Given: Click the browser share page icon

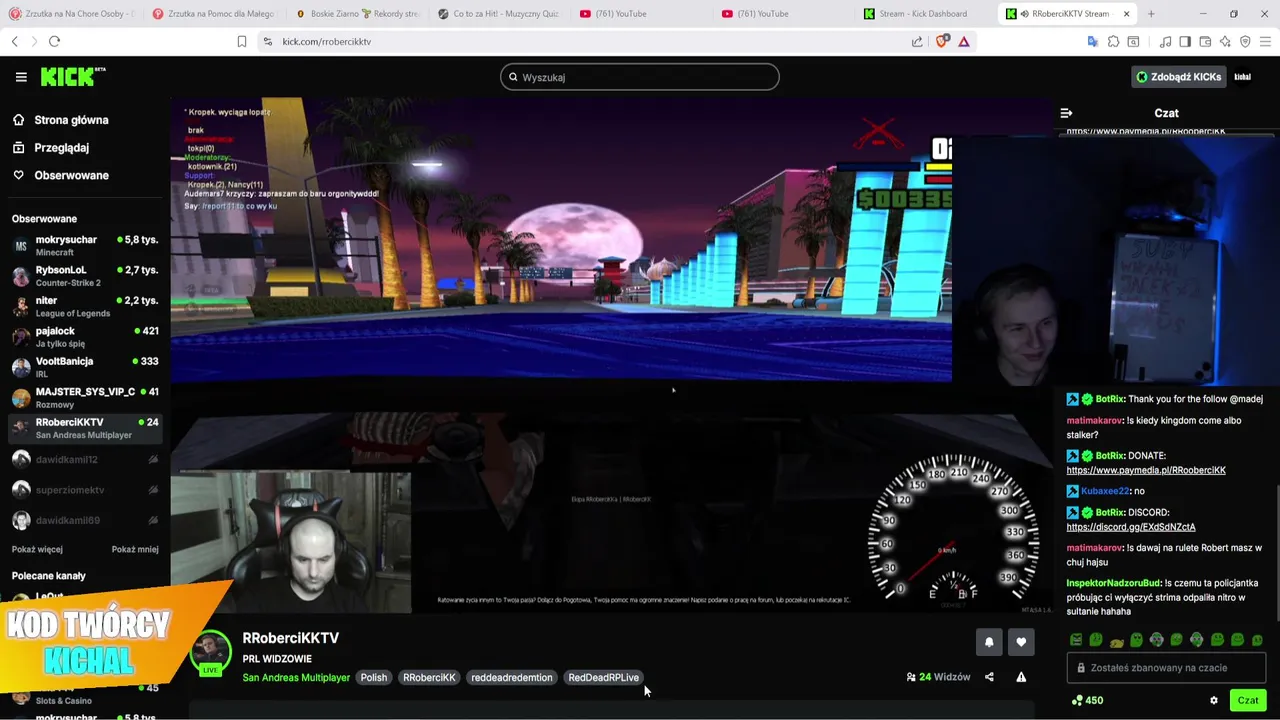Looking at the screenshot, I should (917, 41).
